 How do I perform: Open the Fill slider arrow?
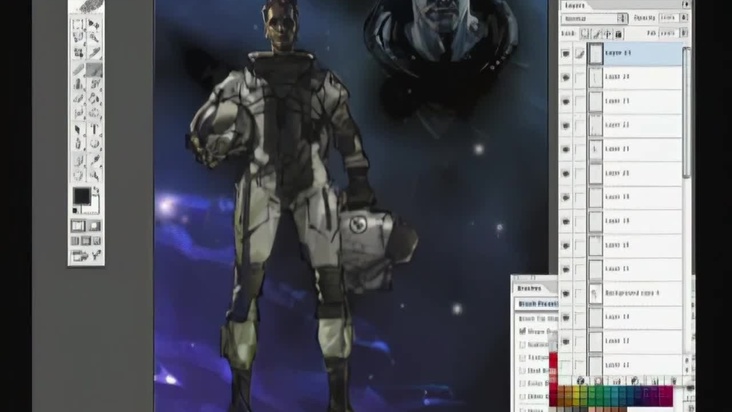(x=684, y=33)
